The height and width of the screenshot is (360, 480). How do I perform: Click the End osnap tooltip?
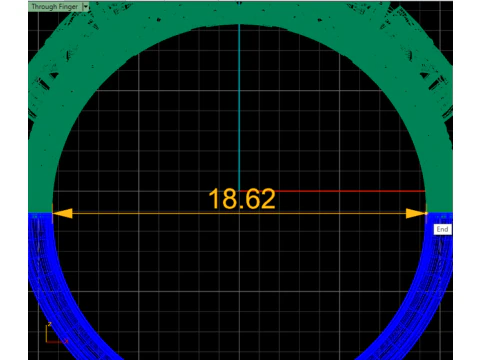[x=442, y=229]
